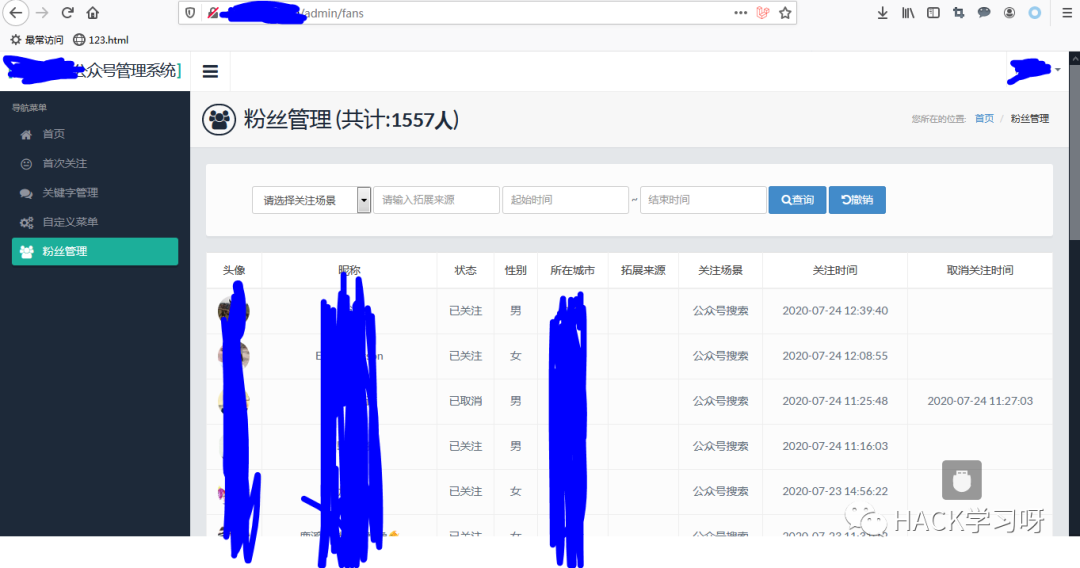Click the 粉丝管理 breadcrumb text
1080x568 pixels.
point(1030,118)
